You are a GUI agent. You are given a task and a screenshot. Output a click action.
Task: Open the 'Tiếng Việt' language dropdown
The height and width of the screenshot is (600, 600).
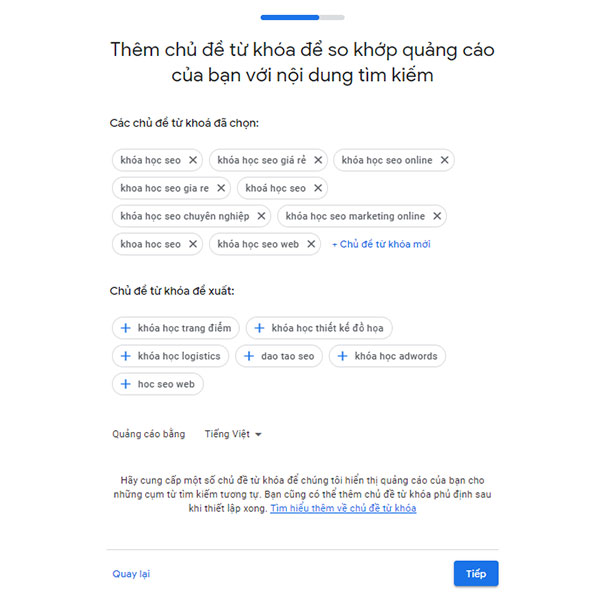233,434
